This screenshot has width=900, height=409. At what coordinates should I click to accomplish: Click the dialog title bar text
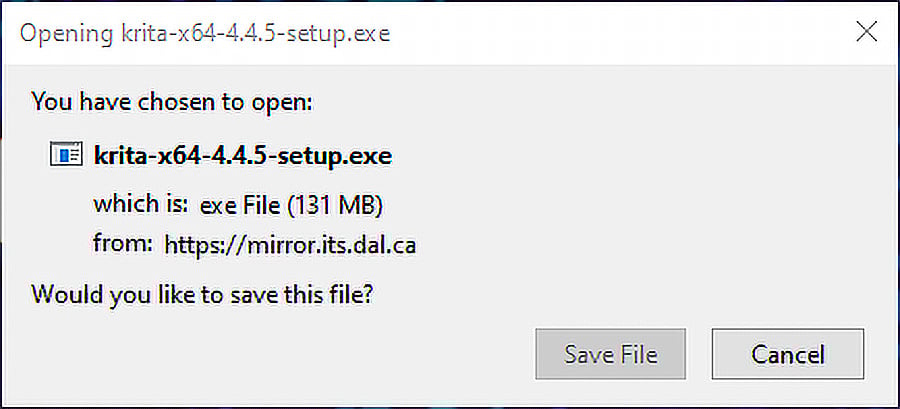(x=205, y=34)
